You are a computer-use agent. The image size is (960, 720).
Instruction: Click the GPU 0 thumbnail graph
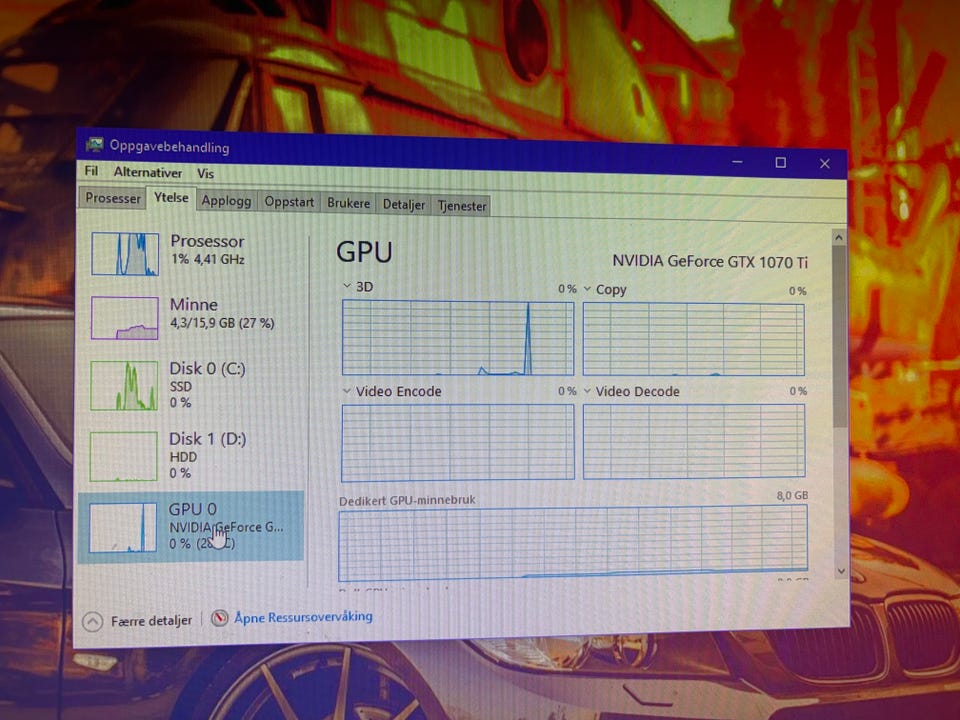click(122, 528)
